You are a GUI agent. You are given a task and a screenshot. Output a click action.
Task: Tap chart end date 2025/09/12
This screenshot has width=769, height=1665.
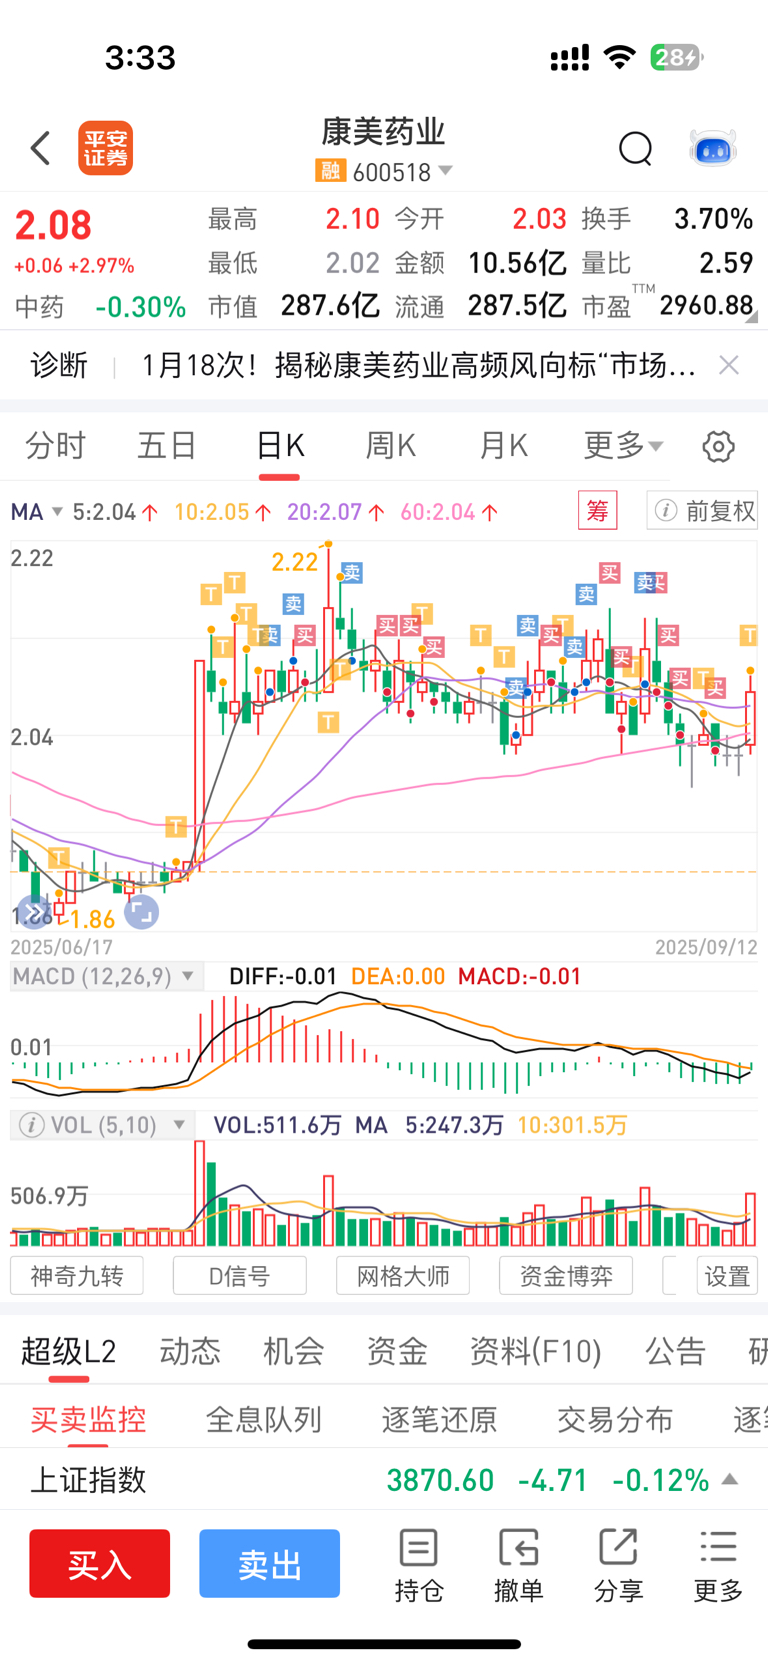click(706, 947)
